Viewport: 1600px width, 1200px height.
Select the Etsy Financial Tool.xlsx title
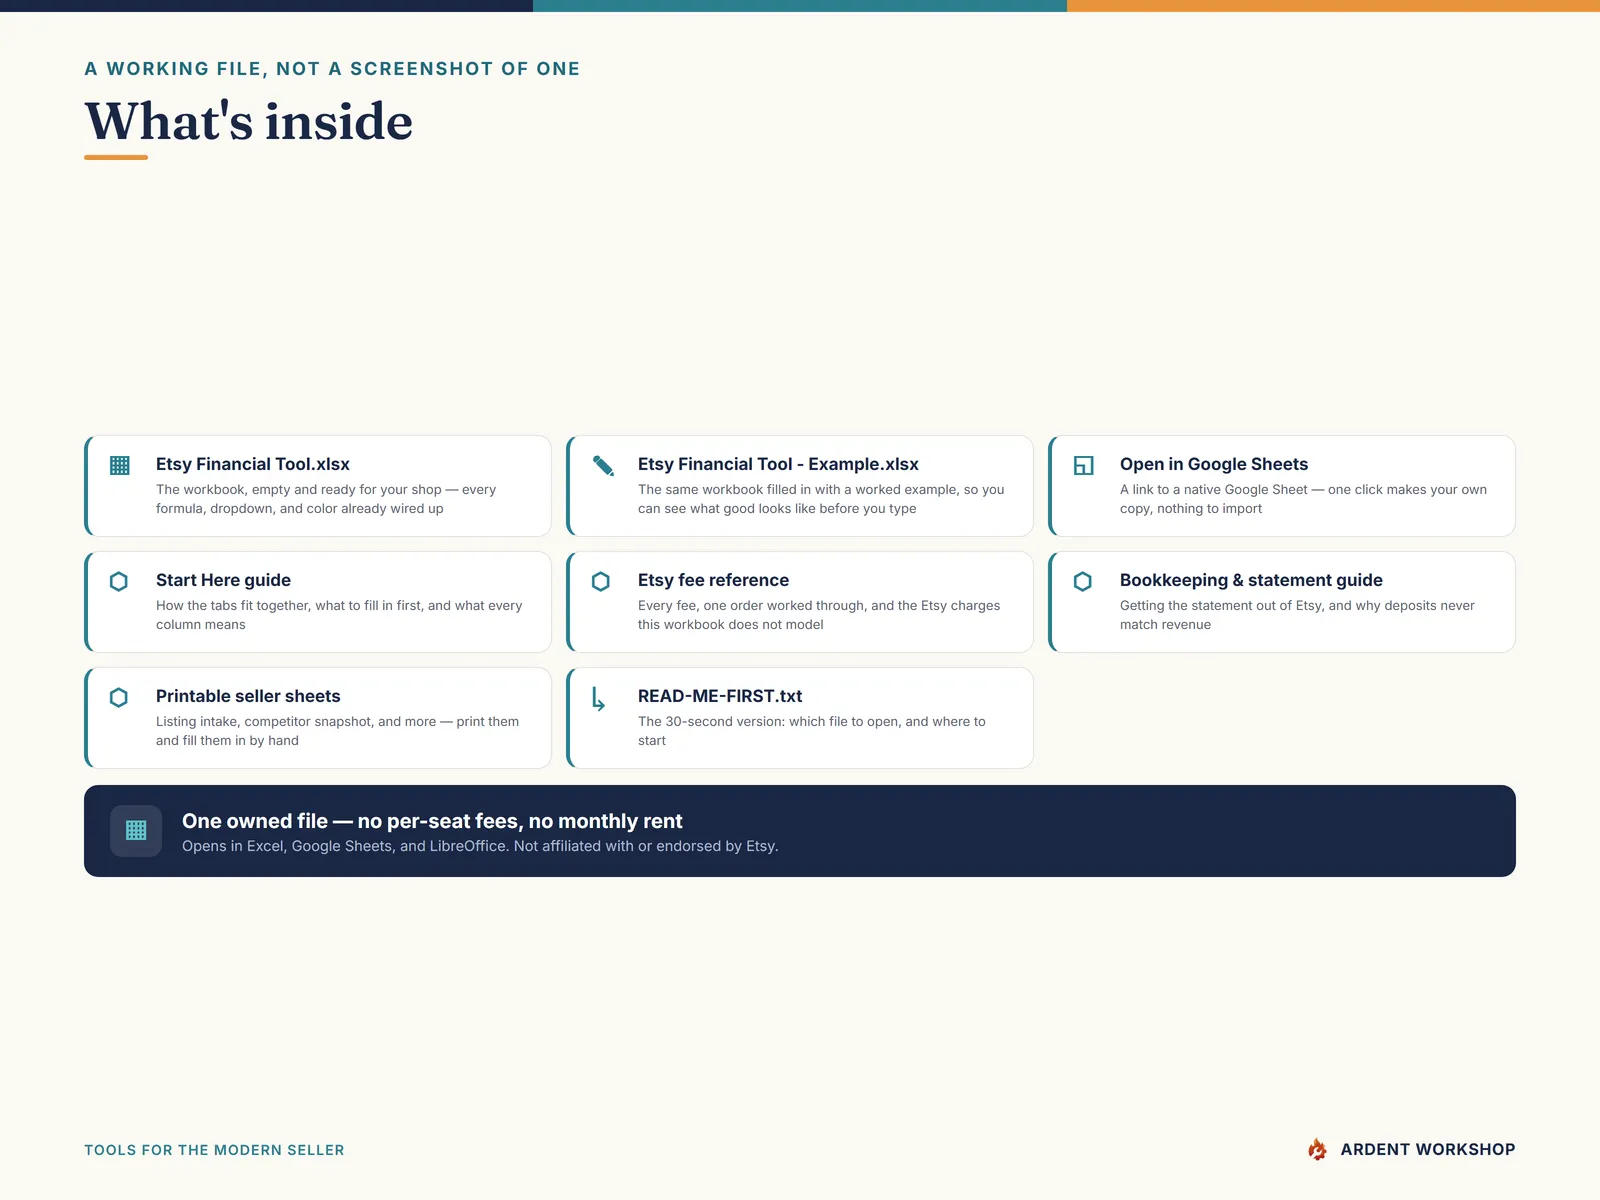pos(253,464)
